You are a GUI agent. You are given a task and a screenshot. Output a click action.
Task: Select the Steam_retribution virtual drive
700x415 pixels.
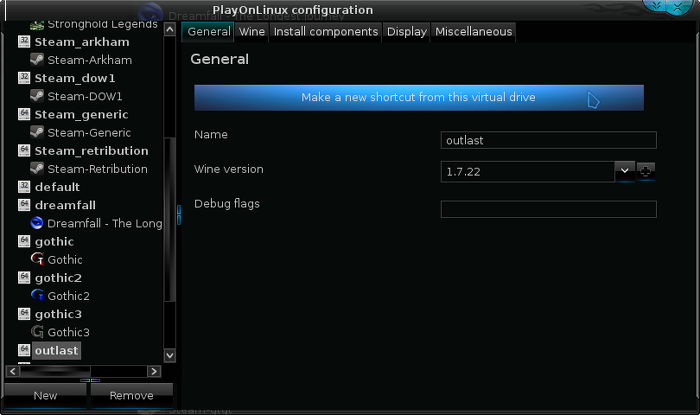point(92,151)
